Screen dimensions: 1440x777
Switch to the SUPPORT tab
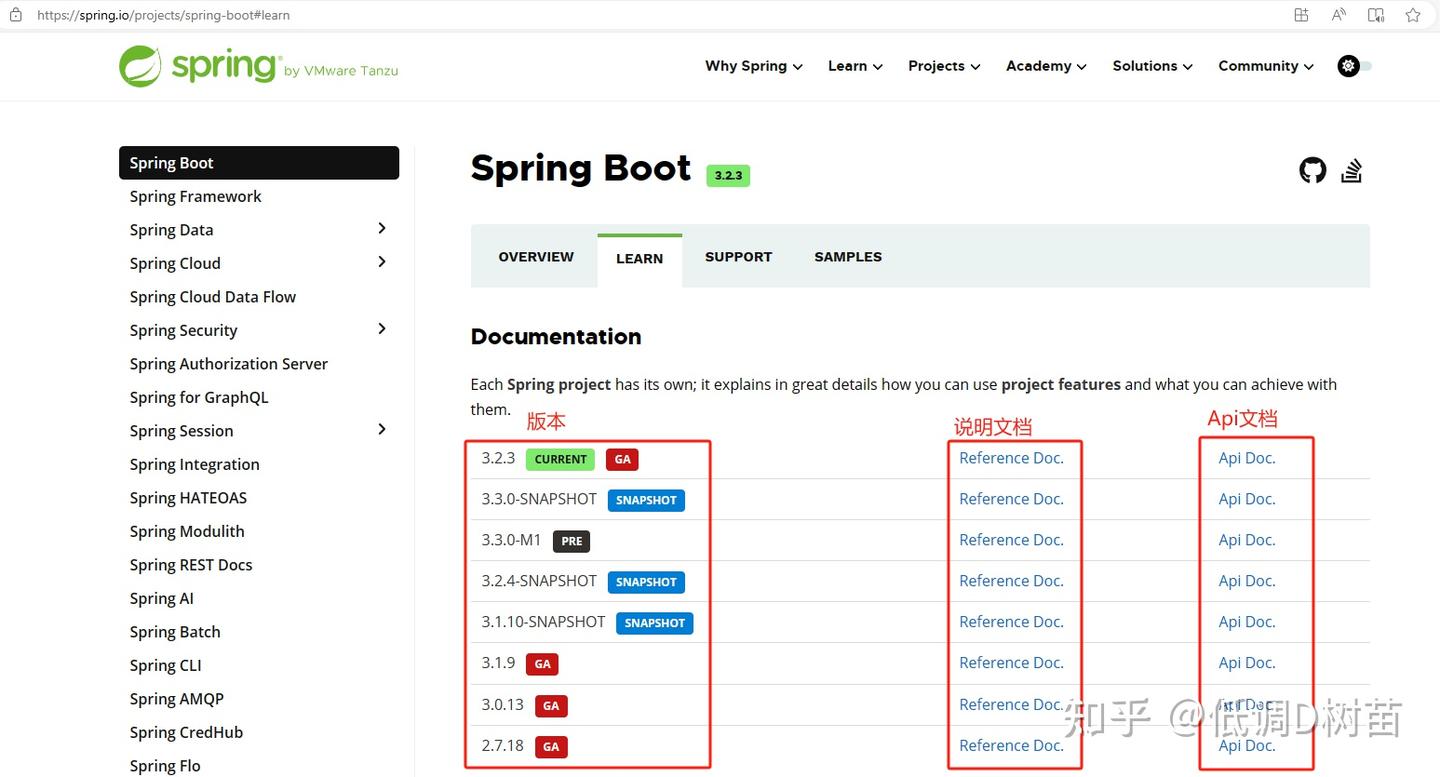pos(738,256)
